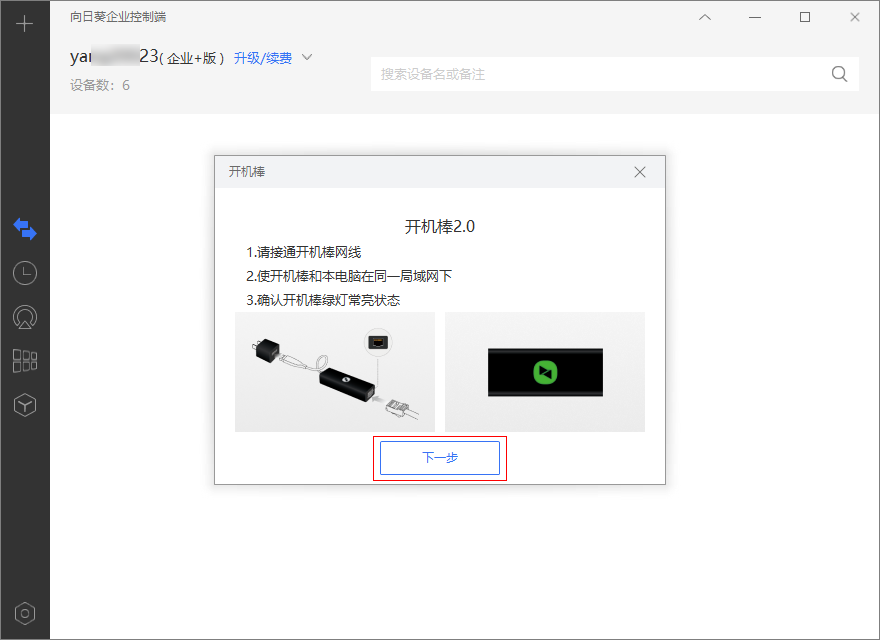The width and height of the screenshot is (880, 640).
Task: Open the remote control arrows sidebar icon
Action: [x=25, y=229]
